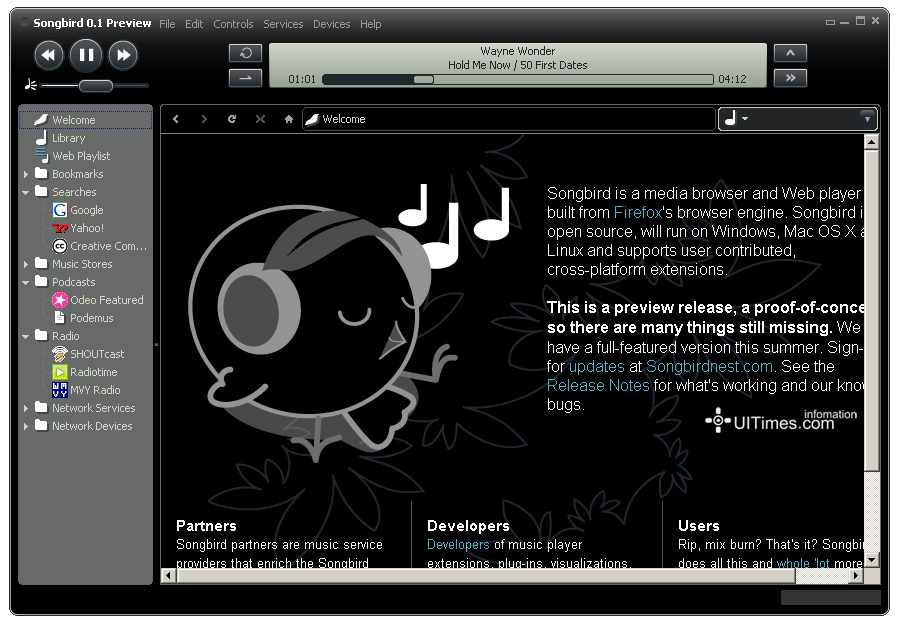Screen dimensions: 899x623
Task: Open the Creative Commons search entry
Action: [100, 246]
